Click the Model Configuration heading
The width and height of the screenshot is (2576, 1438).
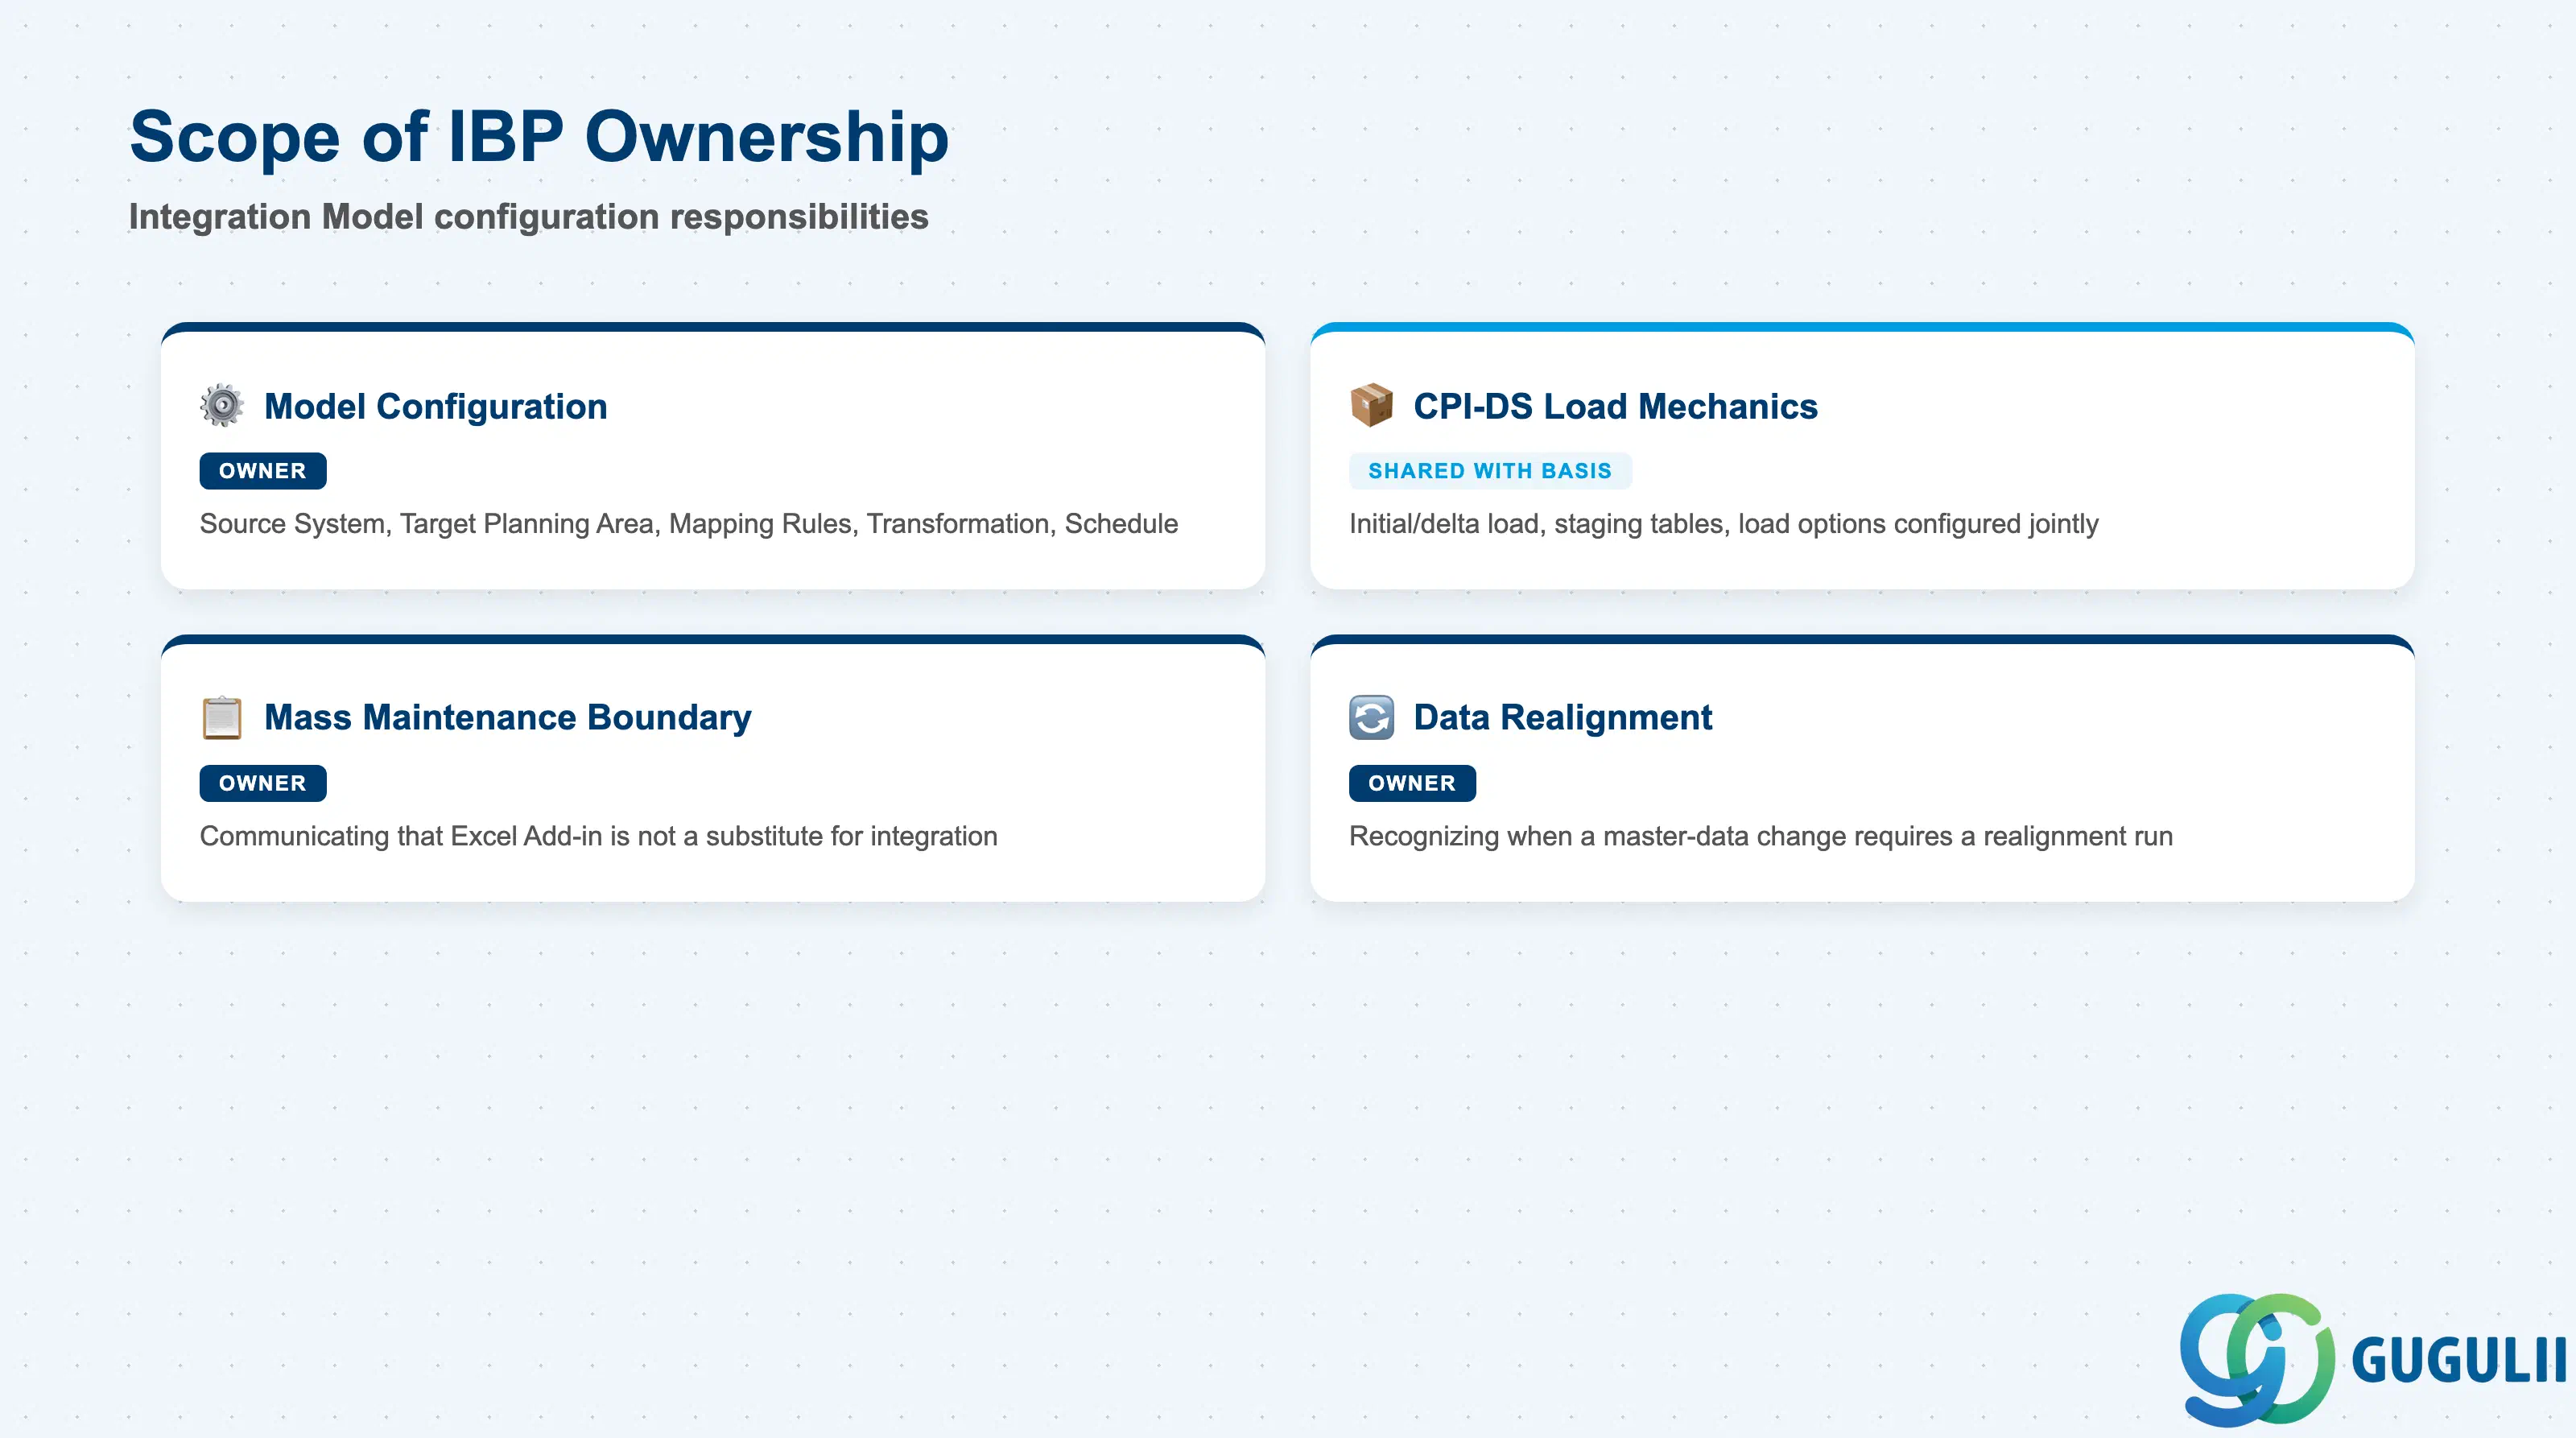(436, 406)
